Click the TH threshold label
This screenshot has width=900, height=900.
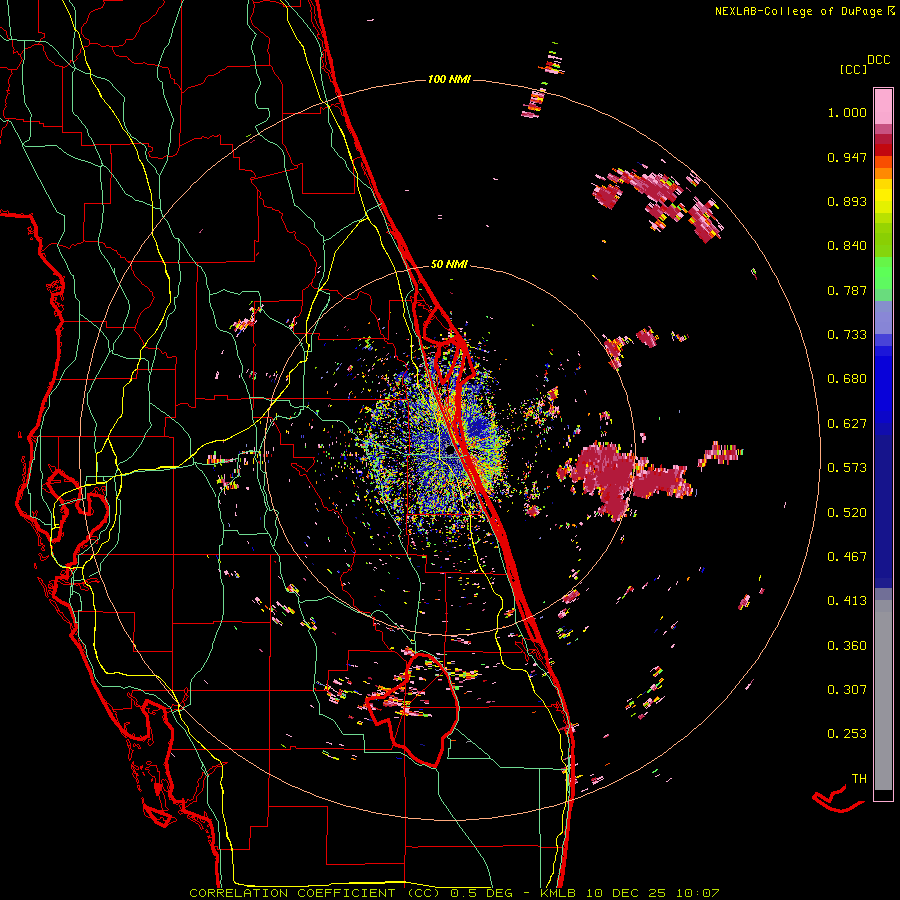(x=859, y=779)
